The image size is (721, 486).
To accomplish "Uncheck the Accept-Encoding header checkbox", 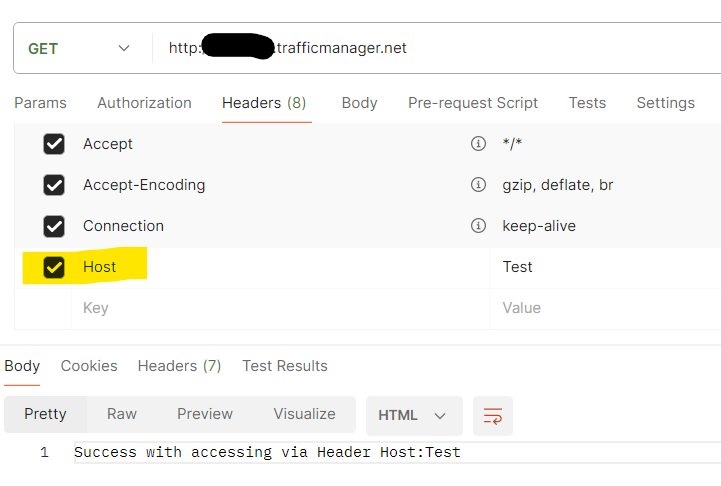I will point(54,185).
